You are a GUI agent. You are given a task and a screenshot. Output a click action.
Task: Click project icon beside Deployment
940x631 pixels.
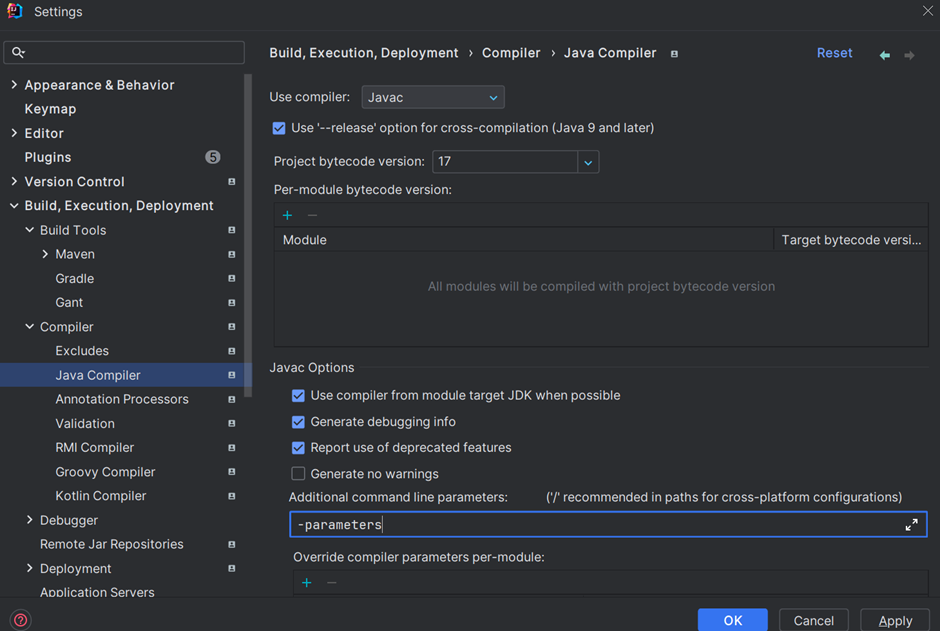[x=231, y=569]
